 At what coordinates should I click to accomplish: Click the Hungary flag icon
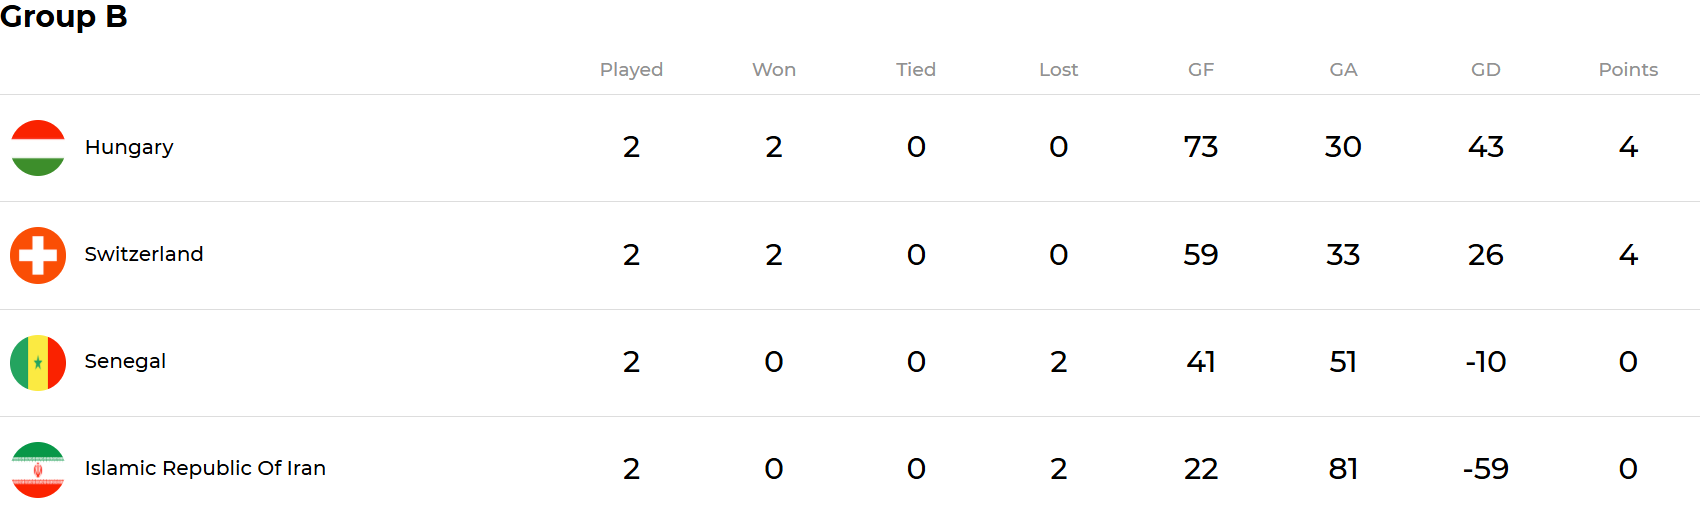[38, 148]
